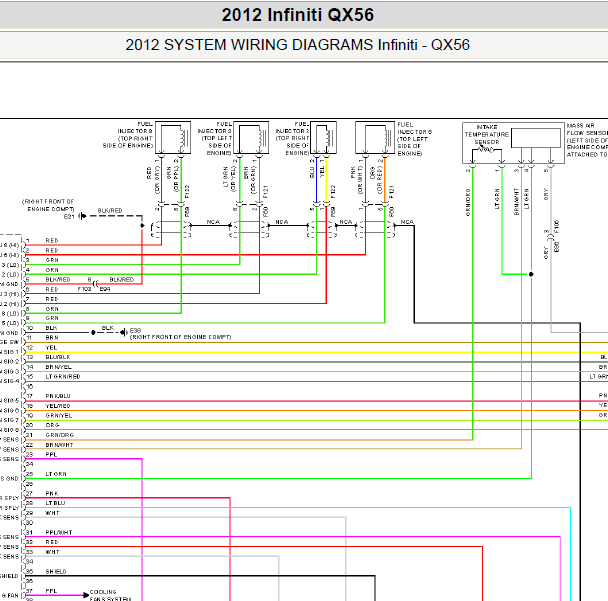This screenshot has width=608, height=601.
Task: Click the 'F103' connector label
Action: tap(84, 289)
